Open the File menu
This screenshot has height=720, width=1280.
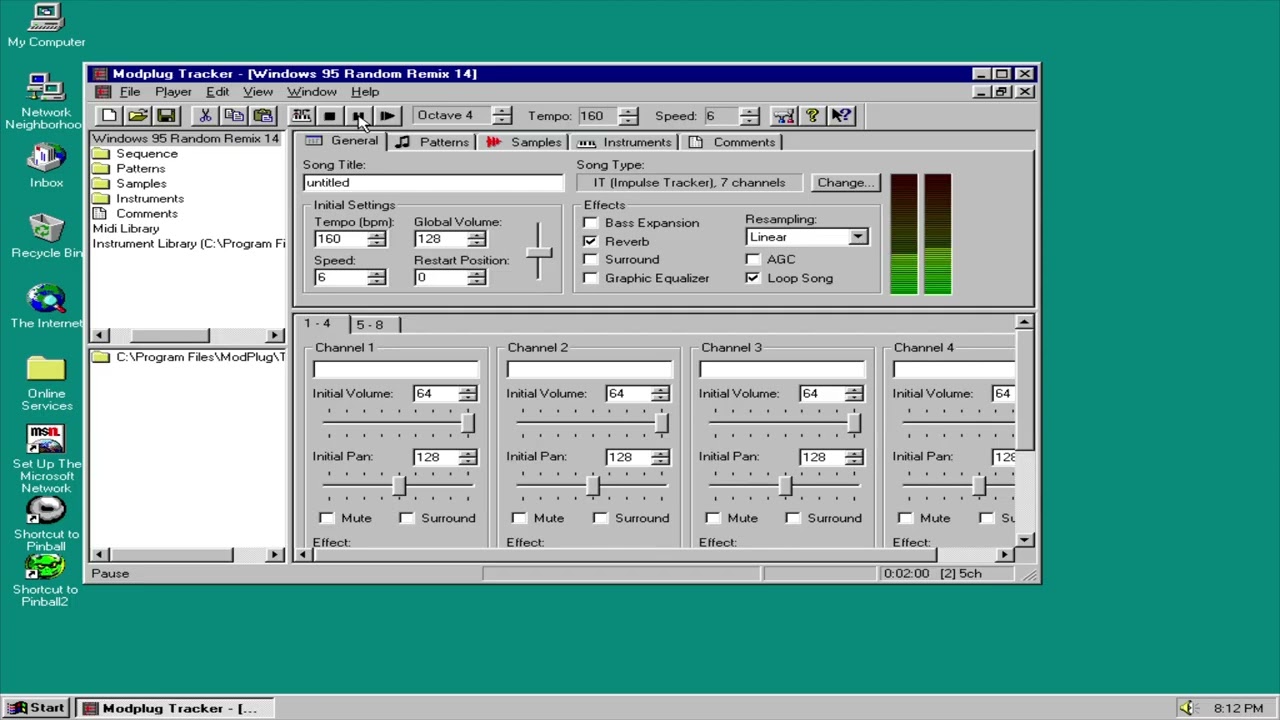click(x=130, y=92)
